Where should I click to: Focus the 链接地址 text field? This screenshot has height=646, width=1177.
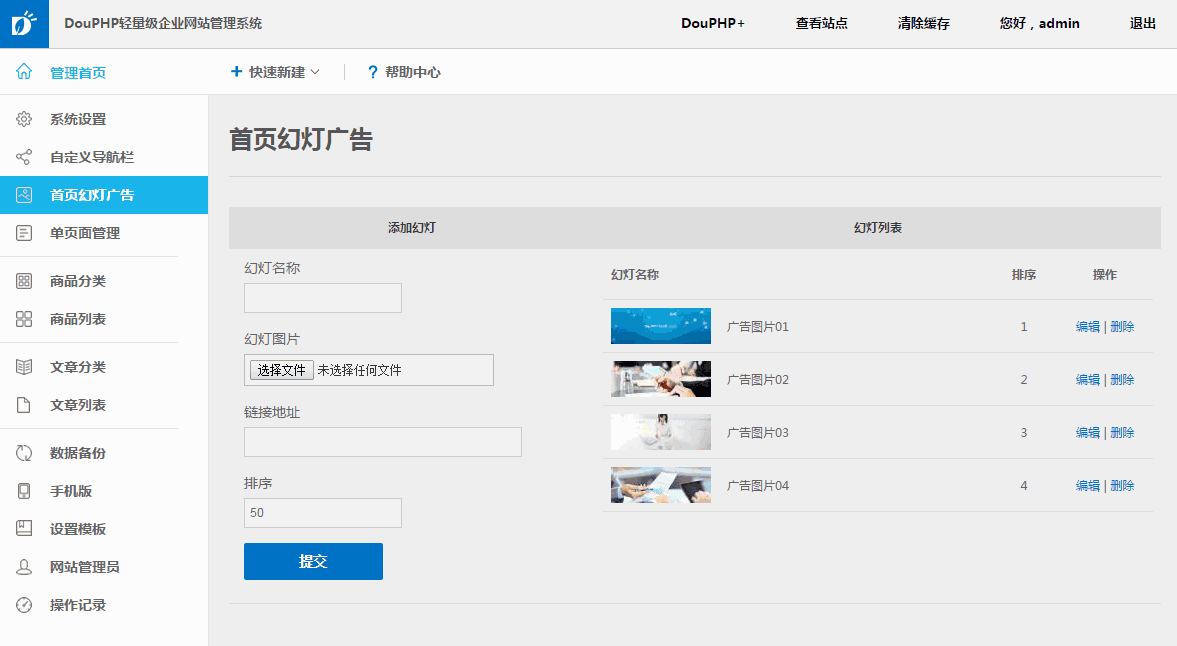383,442
